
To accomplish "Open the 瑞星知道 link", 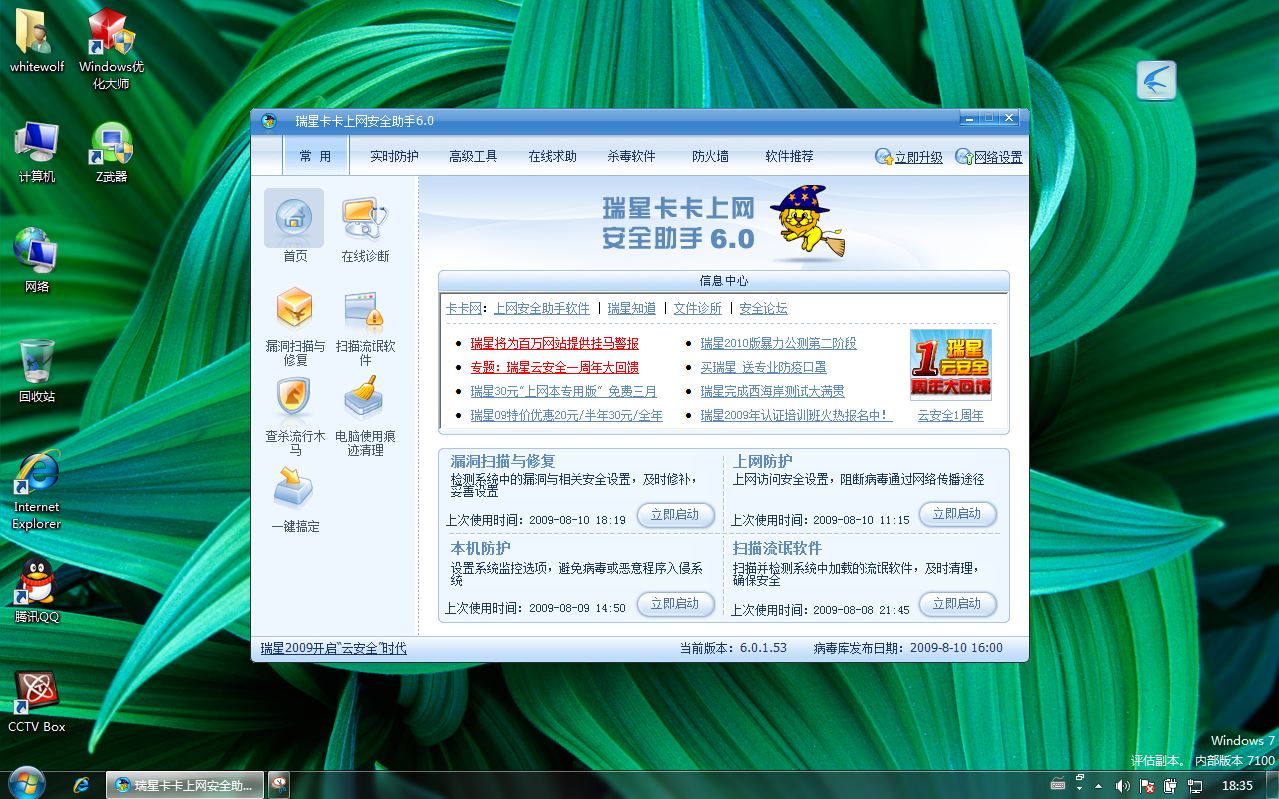I will 631,308.
